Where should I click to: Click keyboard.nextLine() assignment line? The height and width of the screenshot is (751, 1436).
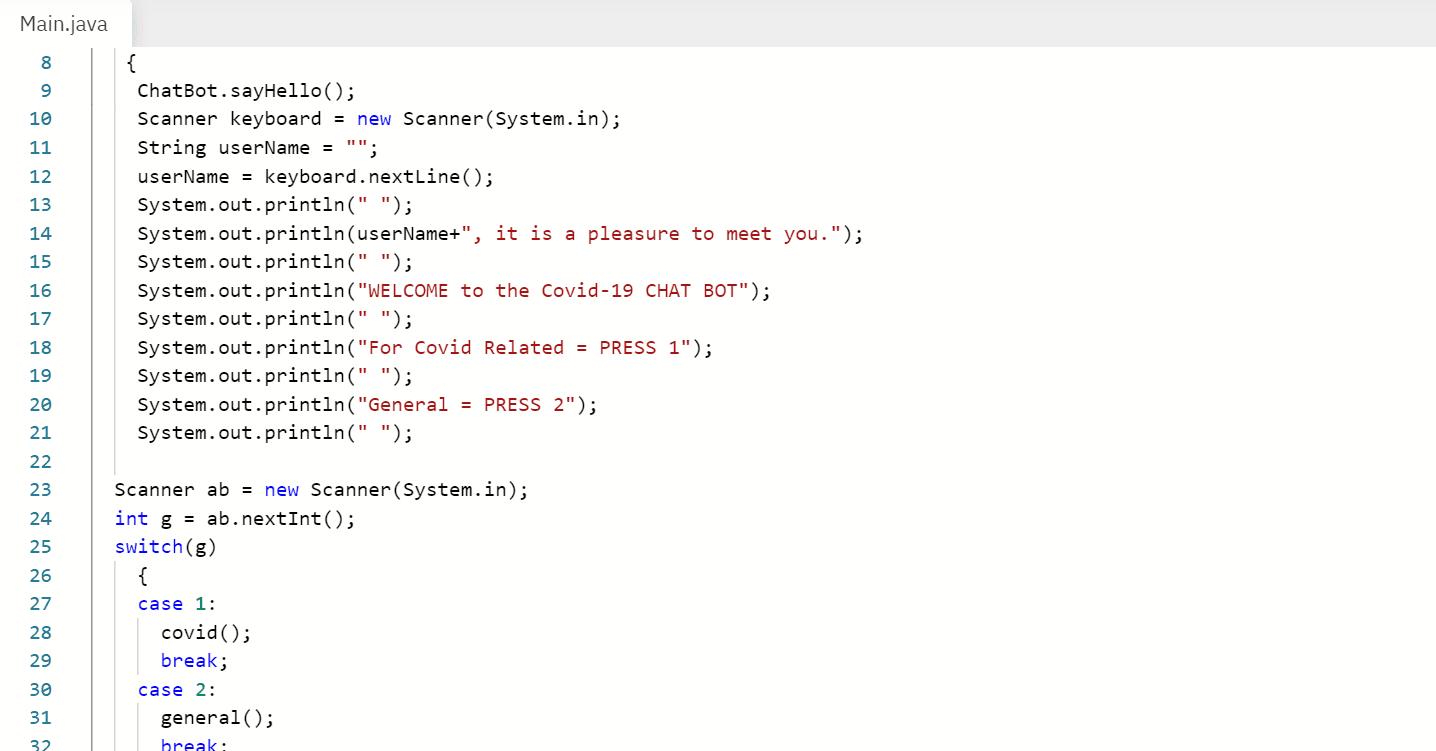point(315,177)
